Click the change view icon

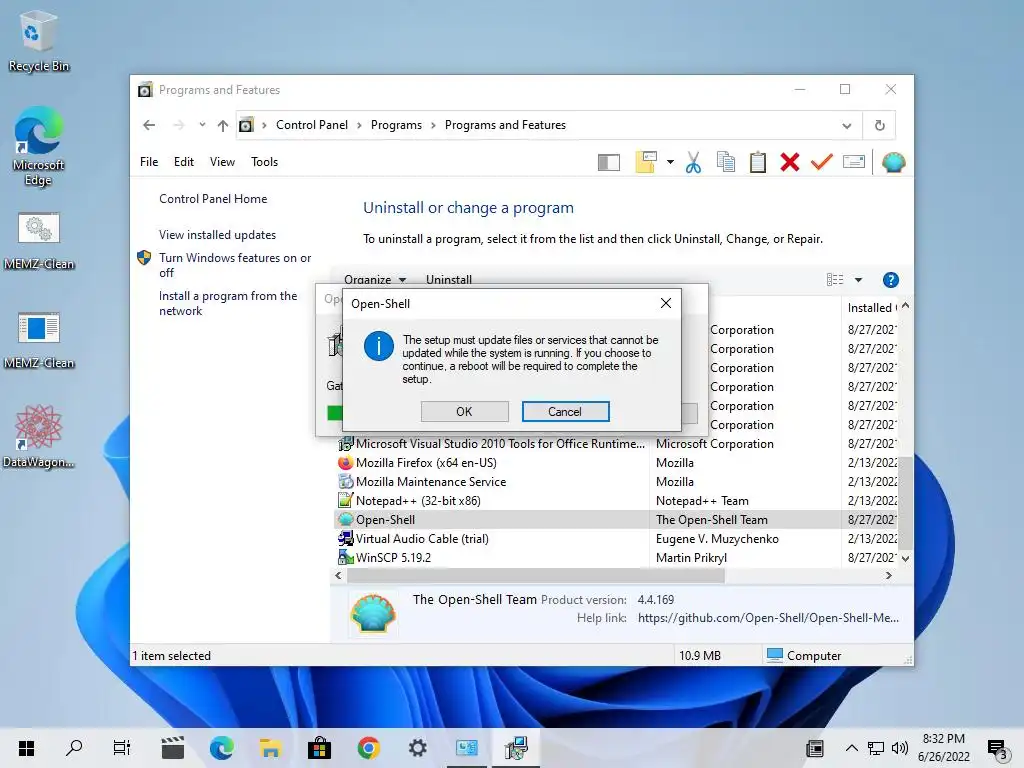835,280
